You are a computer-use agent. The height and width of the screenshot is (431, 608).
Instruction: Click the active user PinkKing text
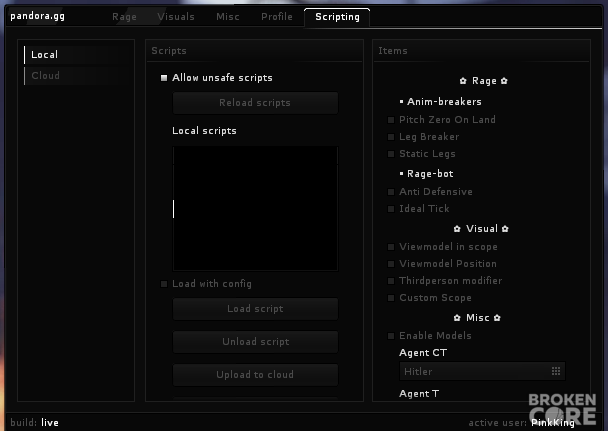[522, 423]
